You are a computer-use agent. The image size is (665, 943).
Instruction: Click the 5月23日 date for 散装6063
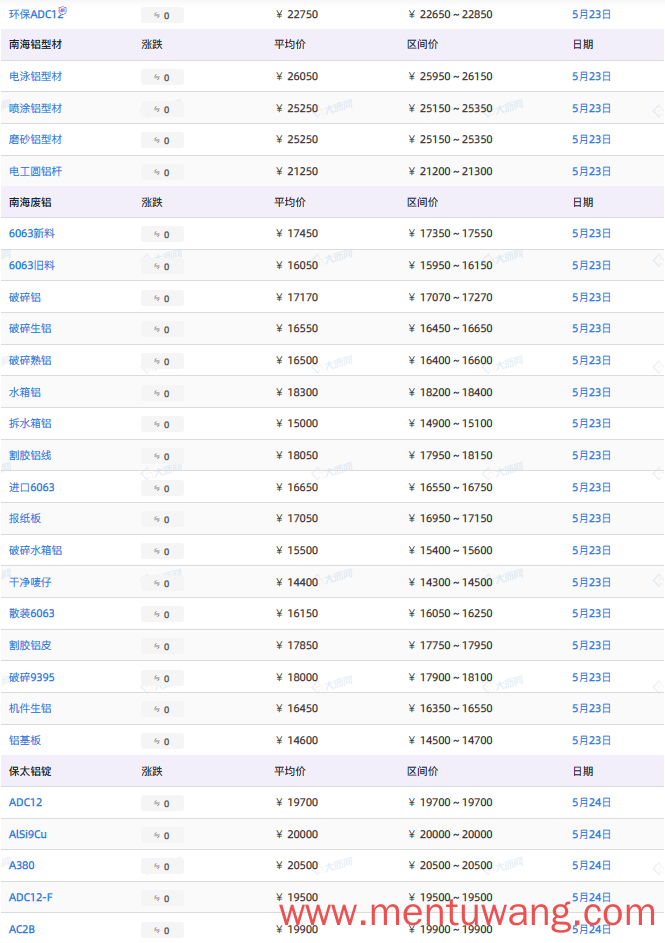coord(592,613)
